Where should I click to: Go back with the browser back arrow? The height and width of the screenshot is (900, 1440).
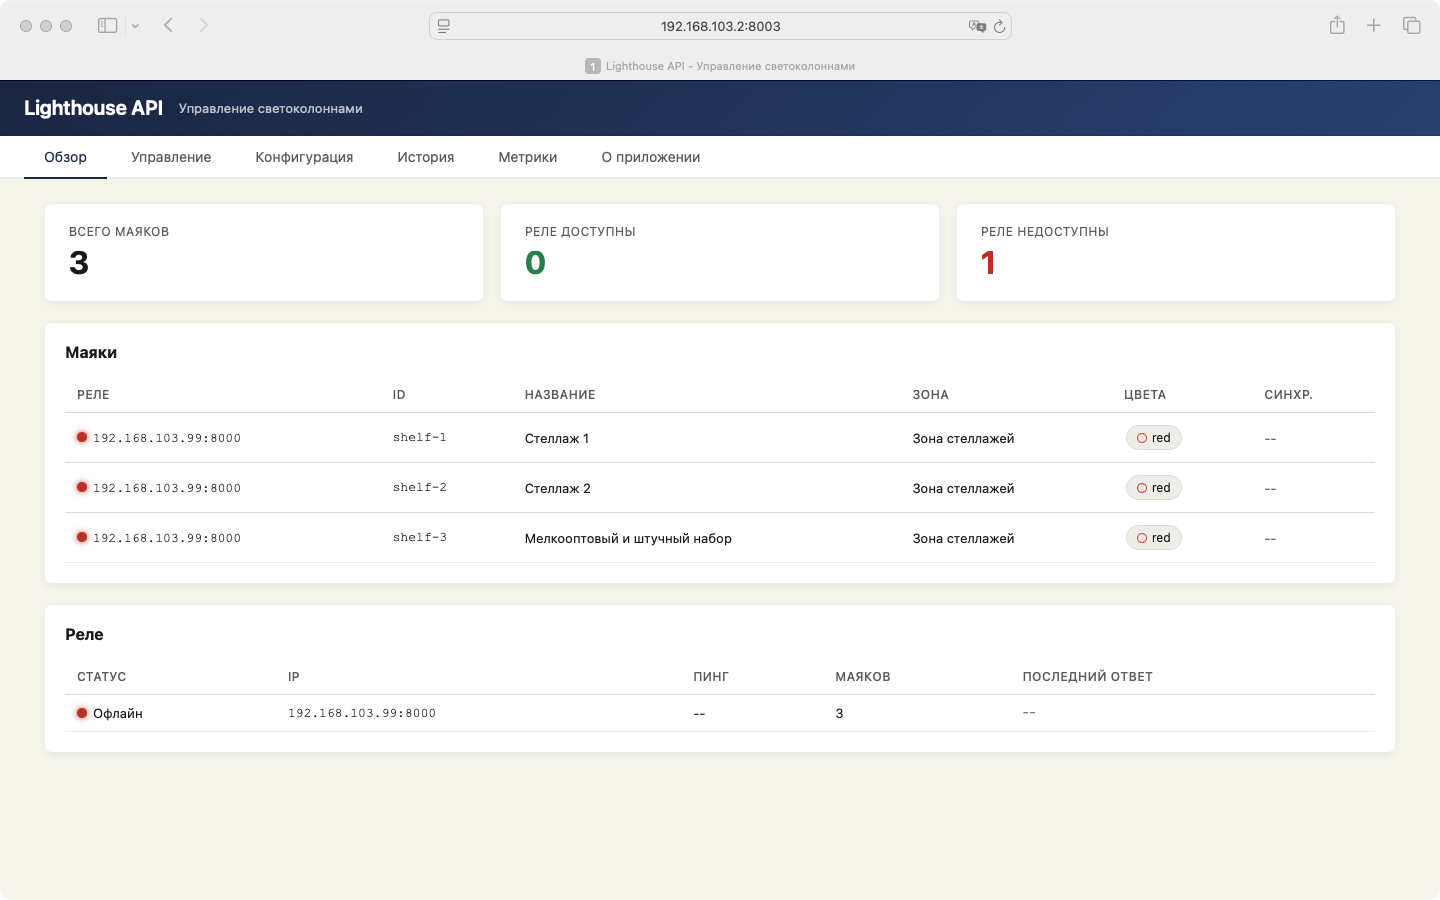[169, 26]
